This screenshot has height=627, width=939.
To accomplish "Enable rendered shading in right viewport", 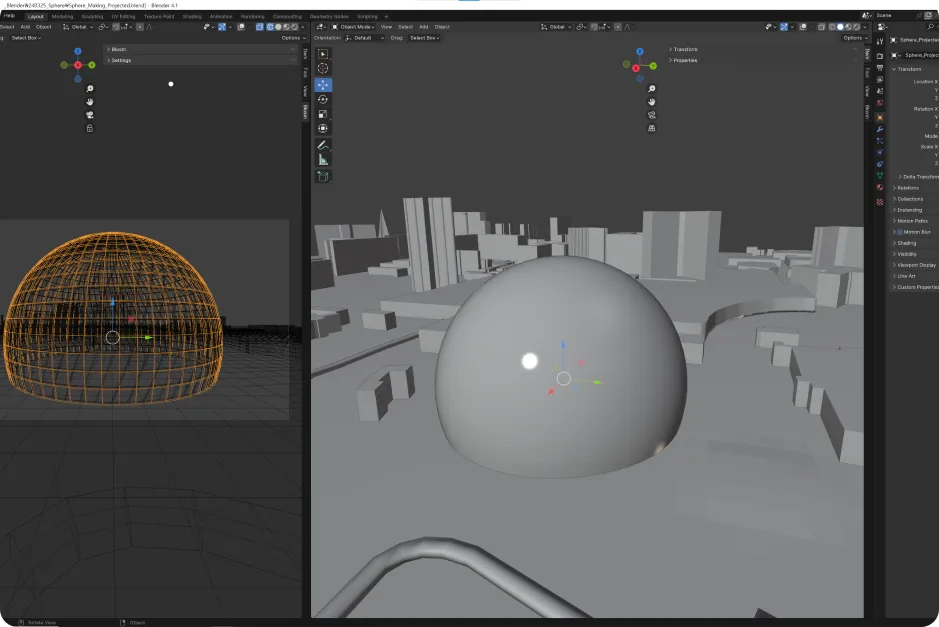I will click(857, 27).
